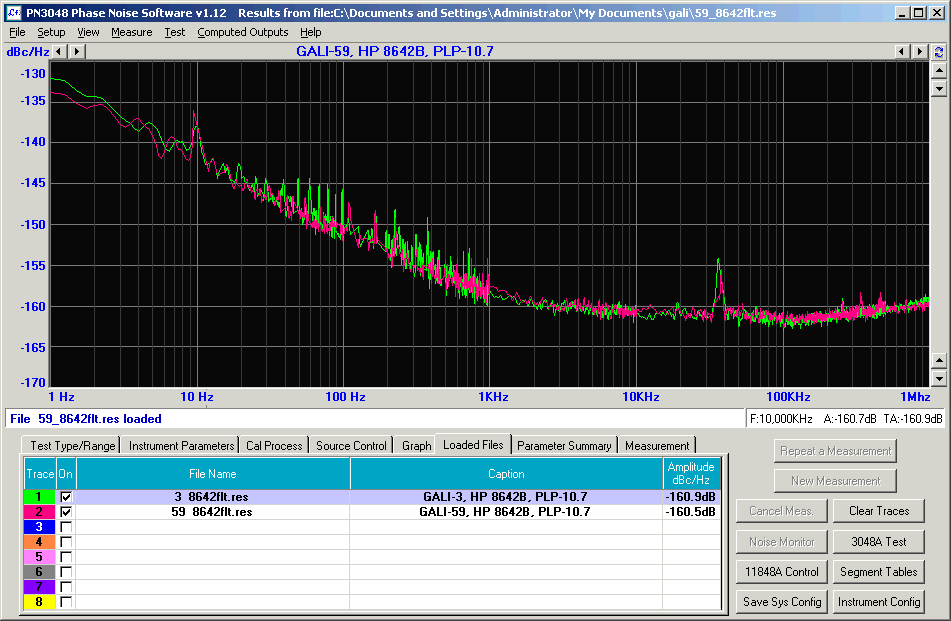The height and width of the screenshot is (621, 951).
Task: Click the -160.9dB amplitude cell
Action: pos(691,497)
